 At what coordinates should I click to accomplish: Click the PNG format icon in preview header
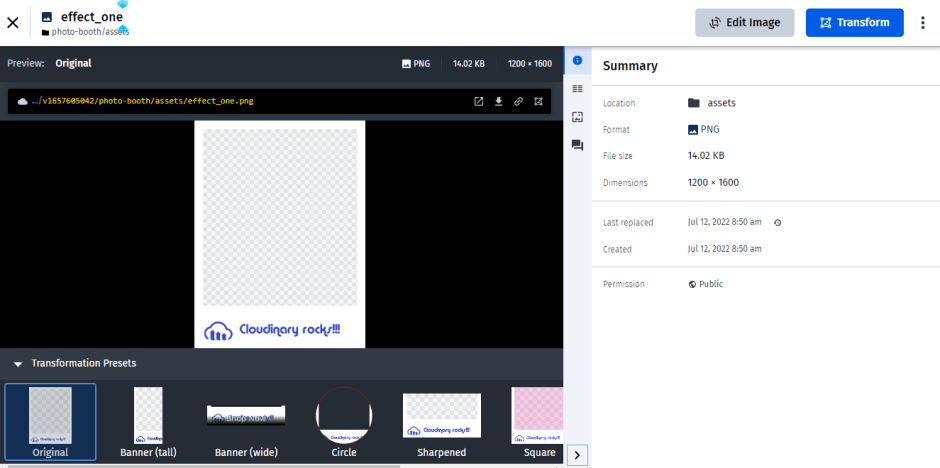pyautogui.click(x=406, y=64)
